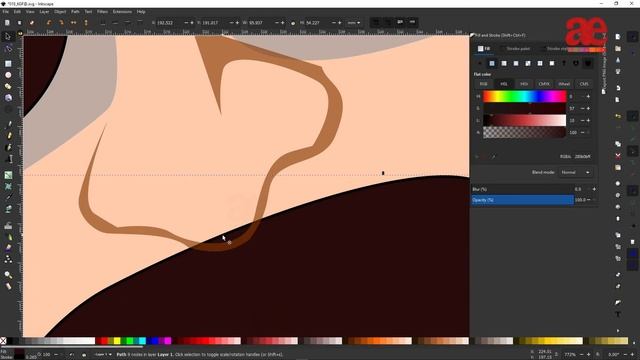Click the Undo icon in right command bar
The width and height of the screenshot is (640, 360).
618,116
